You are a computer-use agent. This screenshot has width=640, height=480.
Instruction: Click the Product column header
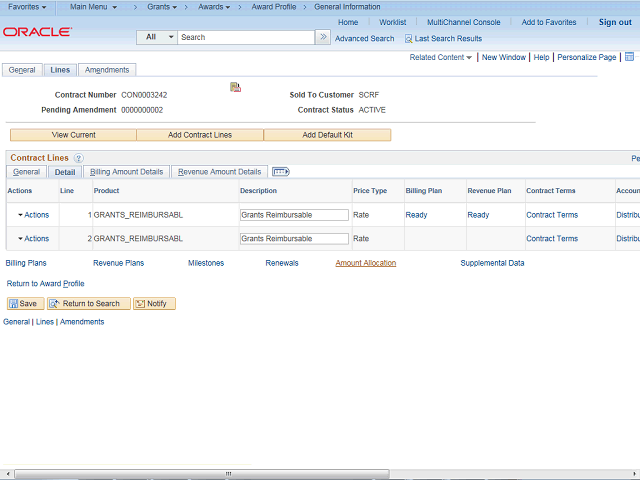click(x=106, y=191)
